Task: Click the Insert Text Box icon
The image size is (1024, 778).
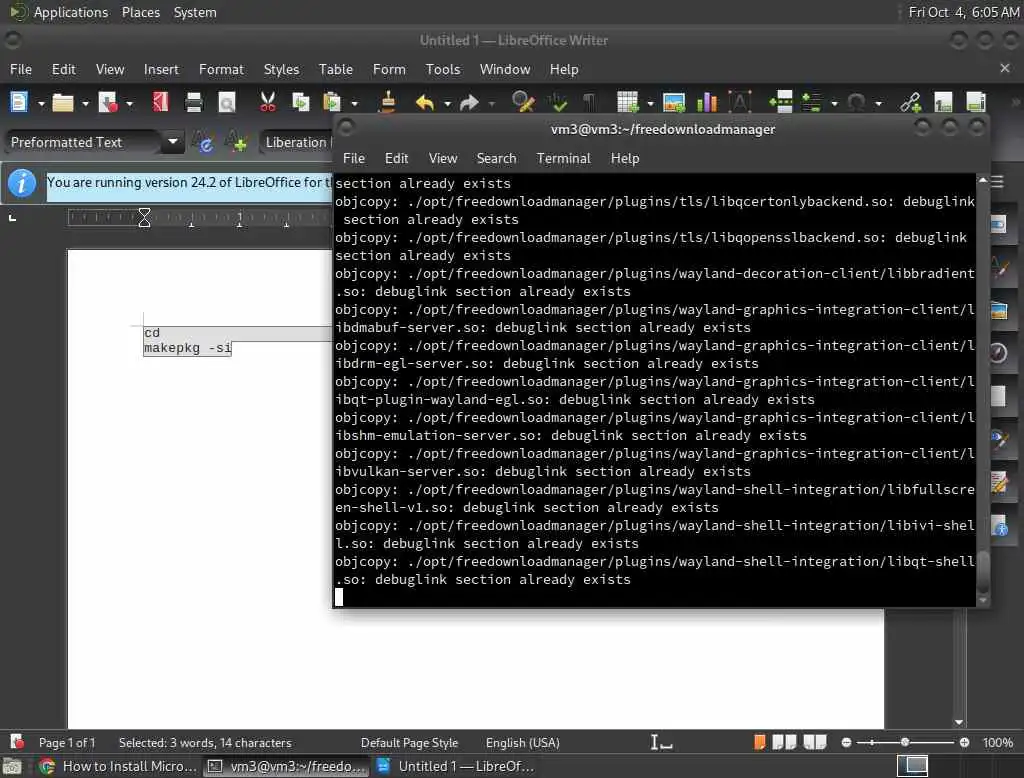Action: pyautogui.click(x=740, y=102)
